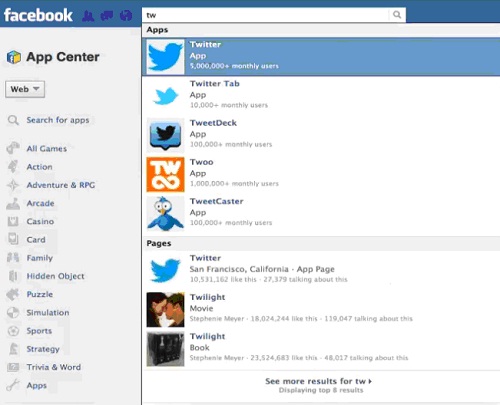Viewport: 500px width, 405px height.
Task: Choose the Twitter Tab app result
Action: (321, 96)
